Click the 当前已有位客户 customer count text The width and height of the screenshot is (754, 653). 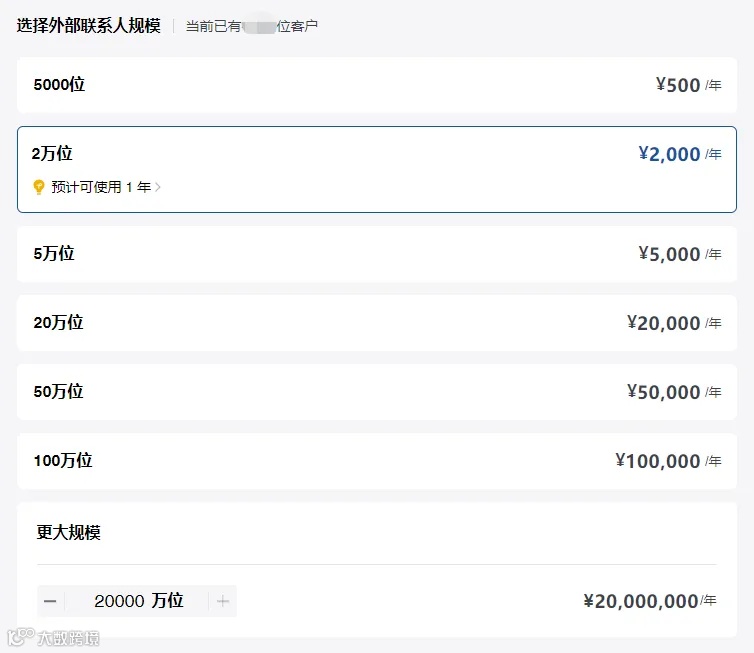(x=252, y=26)
